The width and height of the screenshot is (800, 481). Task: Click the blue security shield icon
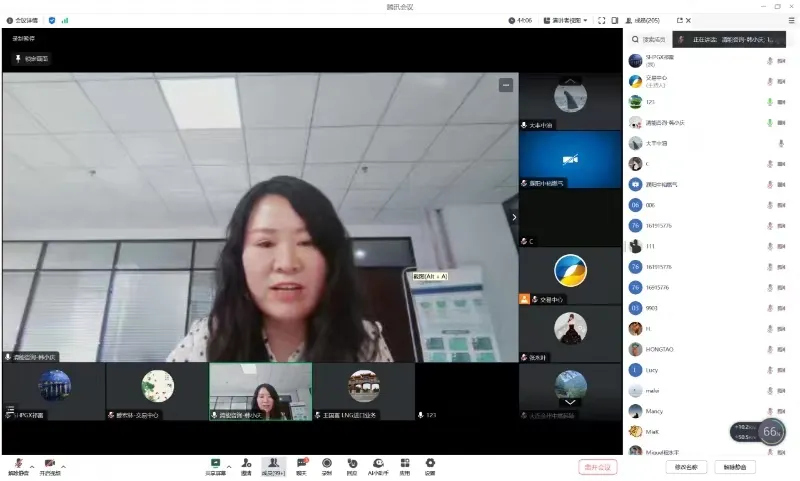[x=52, y=20]
